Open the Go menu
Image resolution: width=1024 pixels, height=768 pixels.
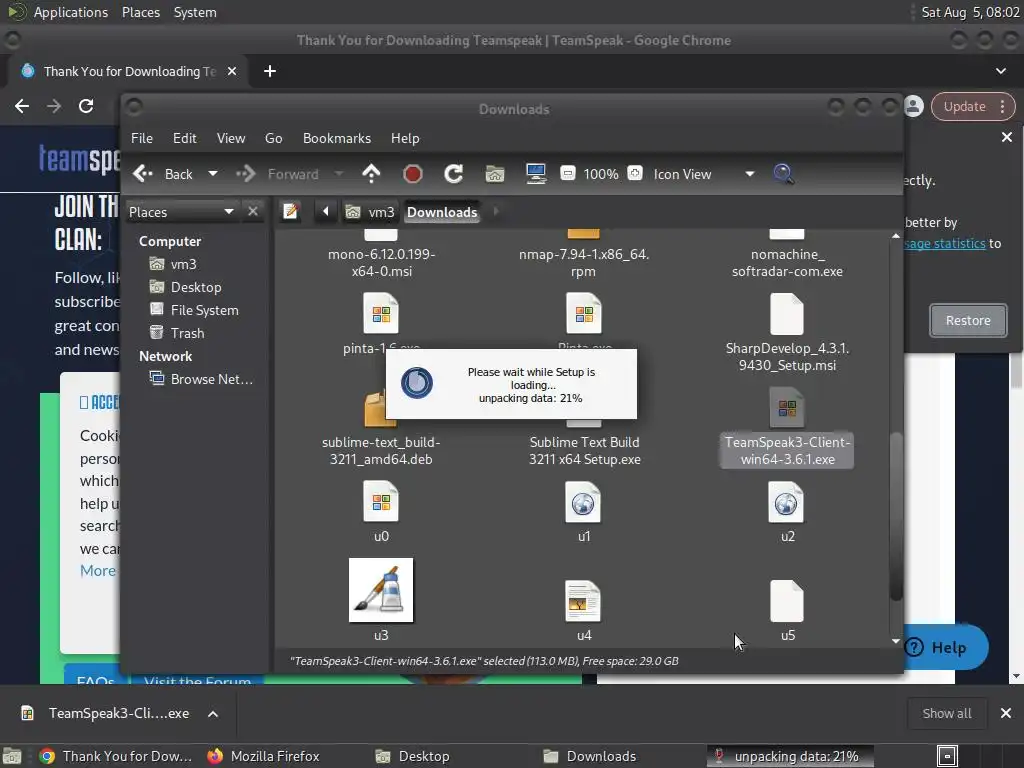pos(274,138)
